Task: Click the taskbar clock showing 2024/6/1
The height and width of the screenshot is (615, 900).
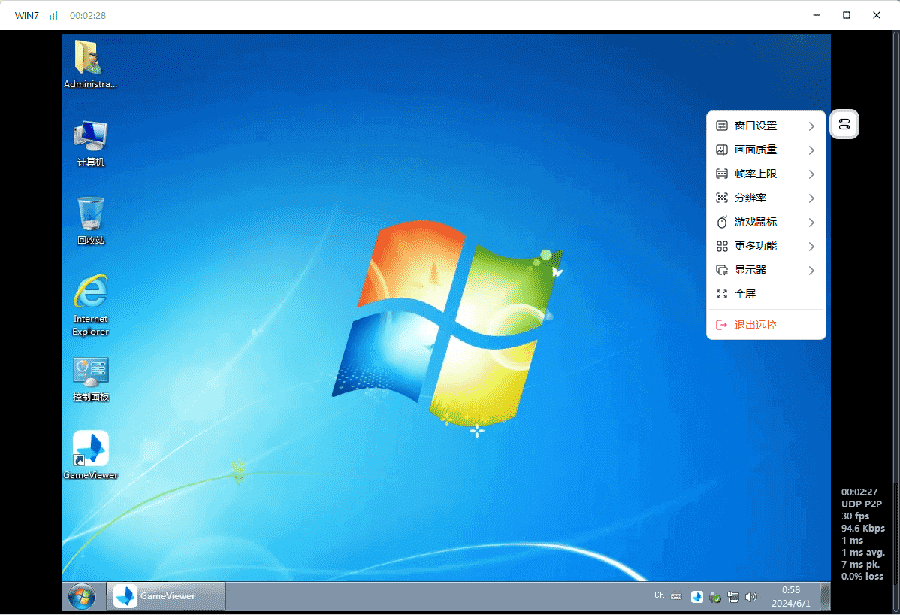Action: click(791, 597)
